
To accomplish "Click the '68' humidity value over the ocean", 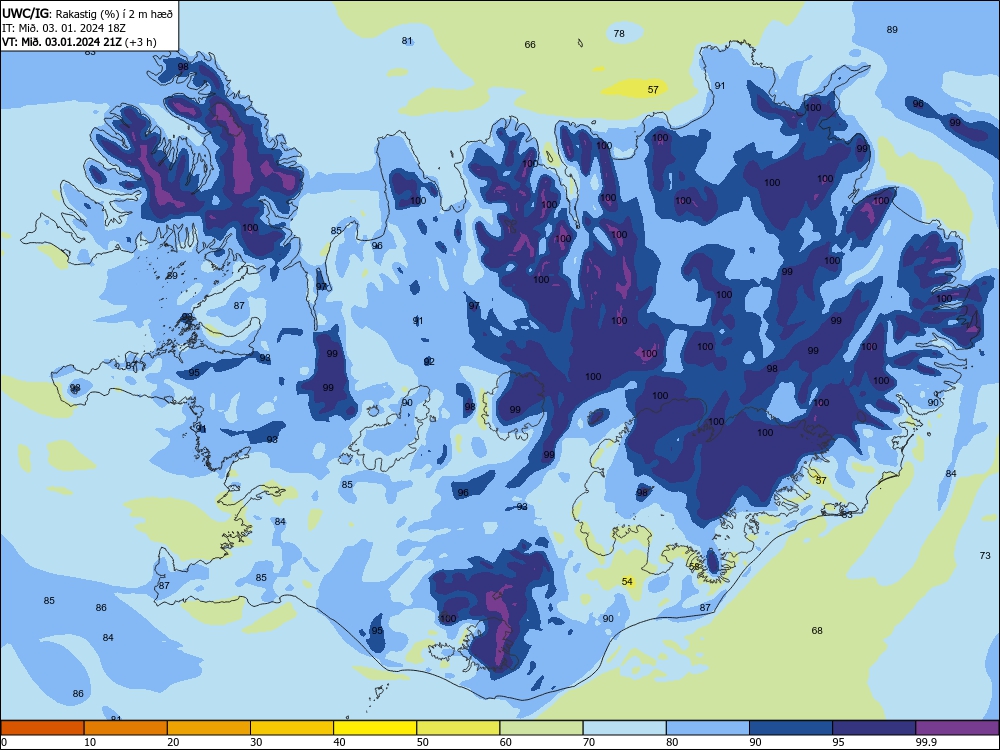I will click(817, 631).
